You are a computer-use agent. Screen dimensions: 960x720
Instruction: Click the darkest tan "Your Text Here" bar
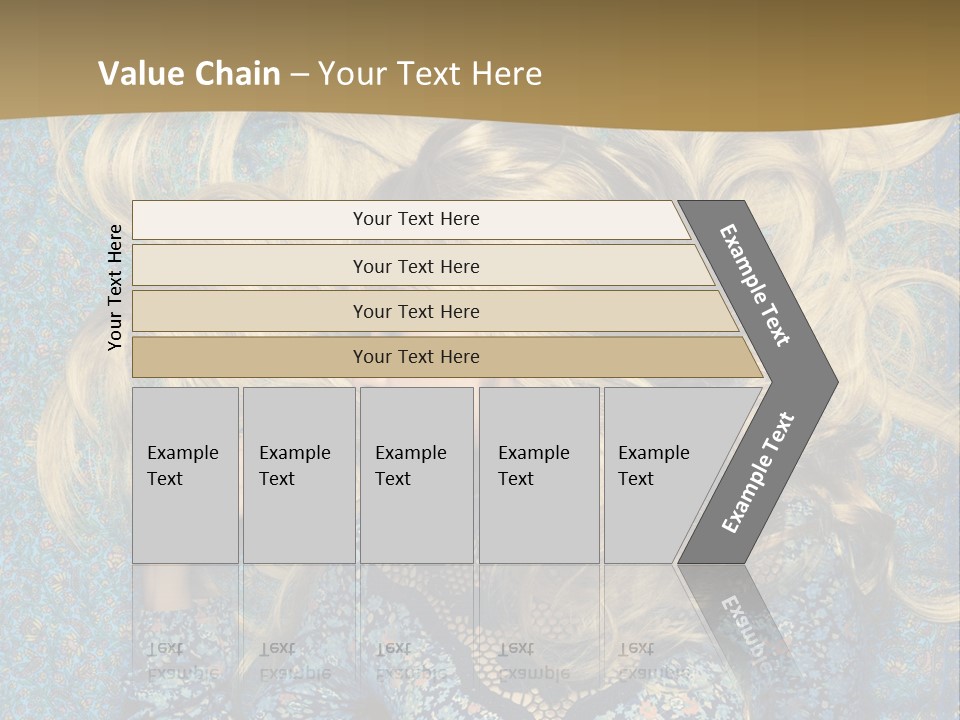click(x=415, y=357)
